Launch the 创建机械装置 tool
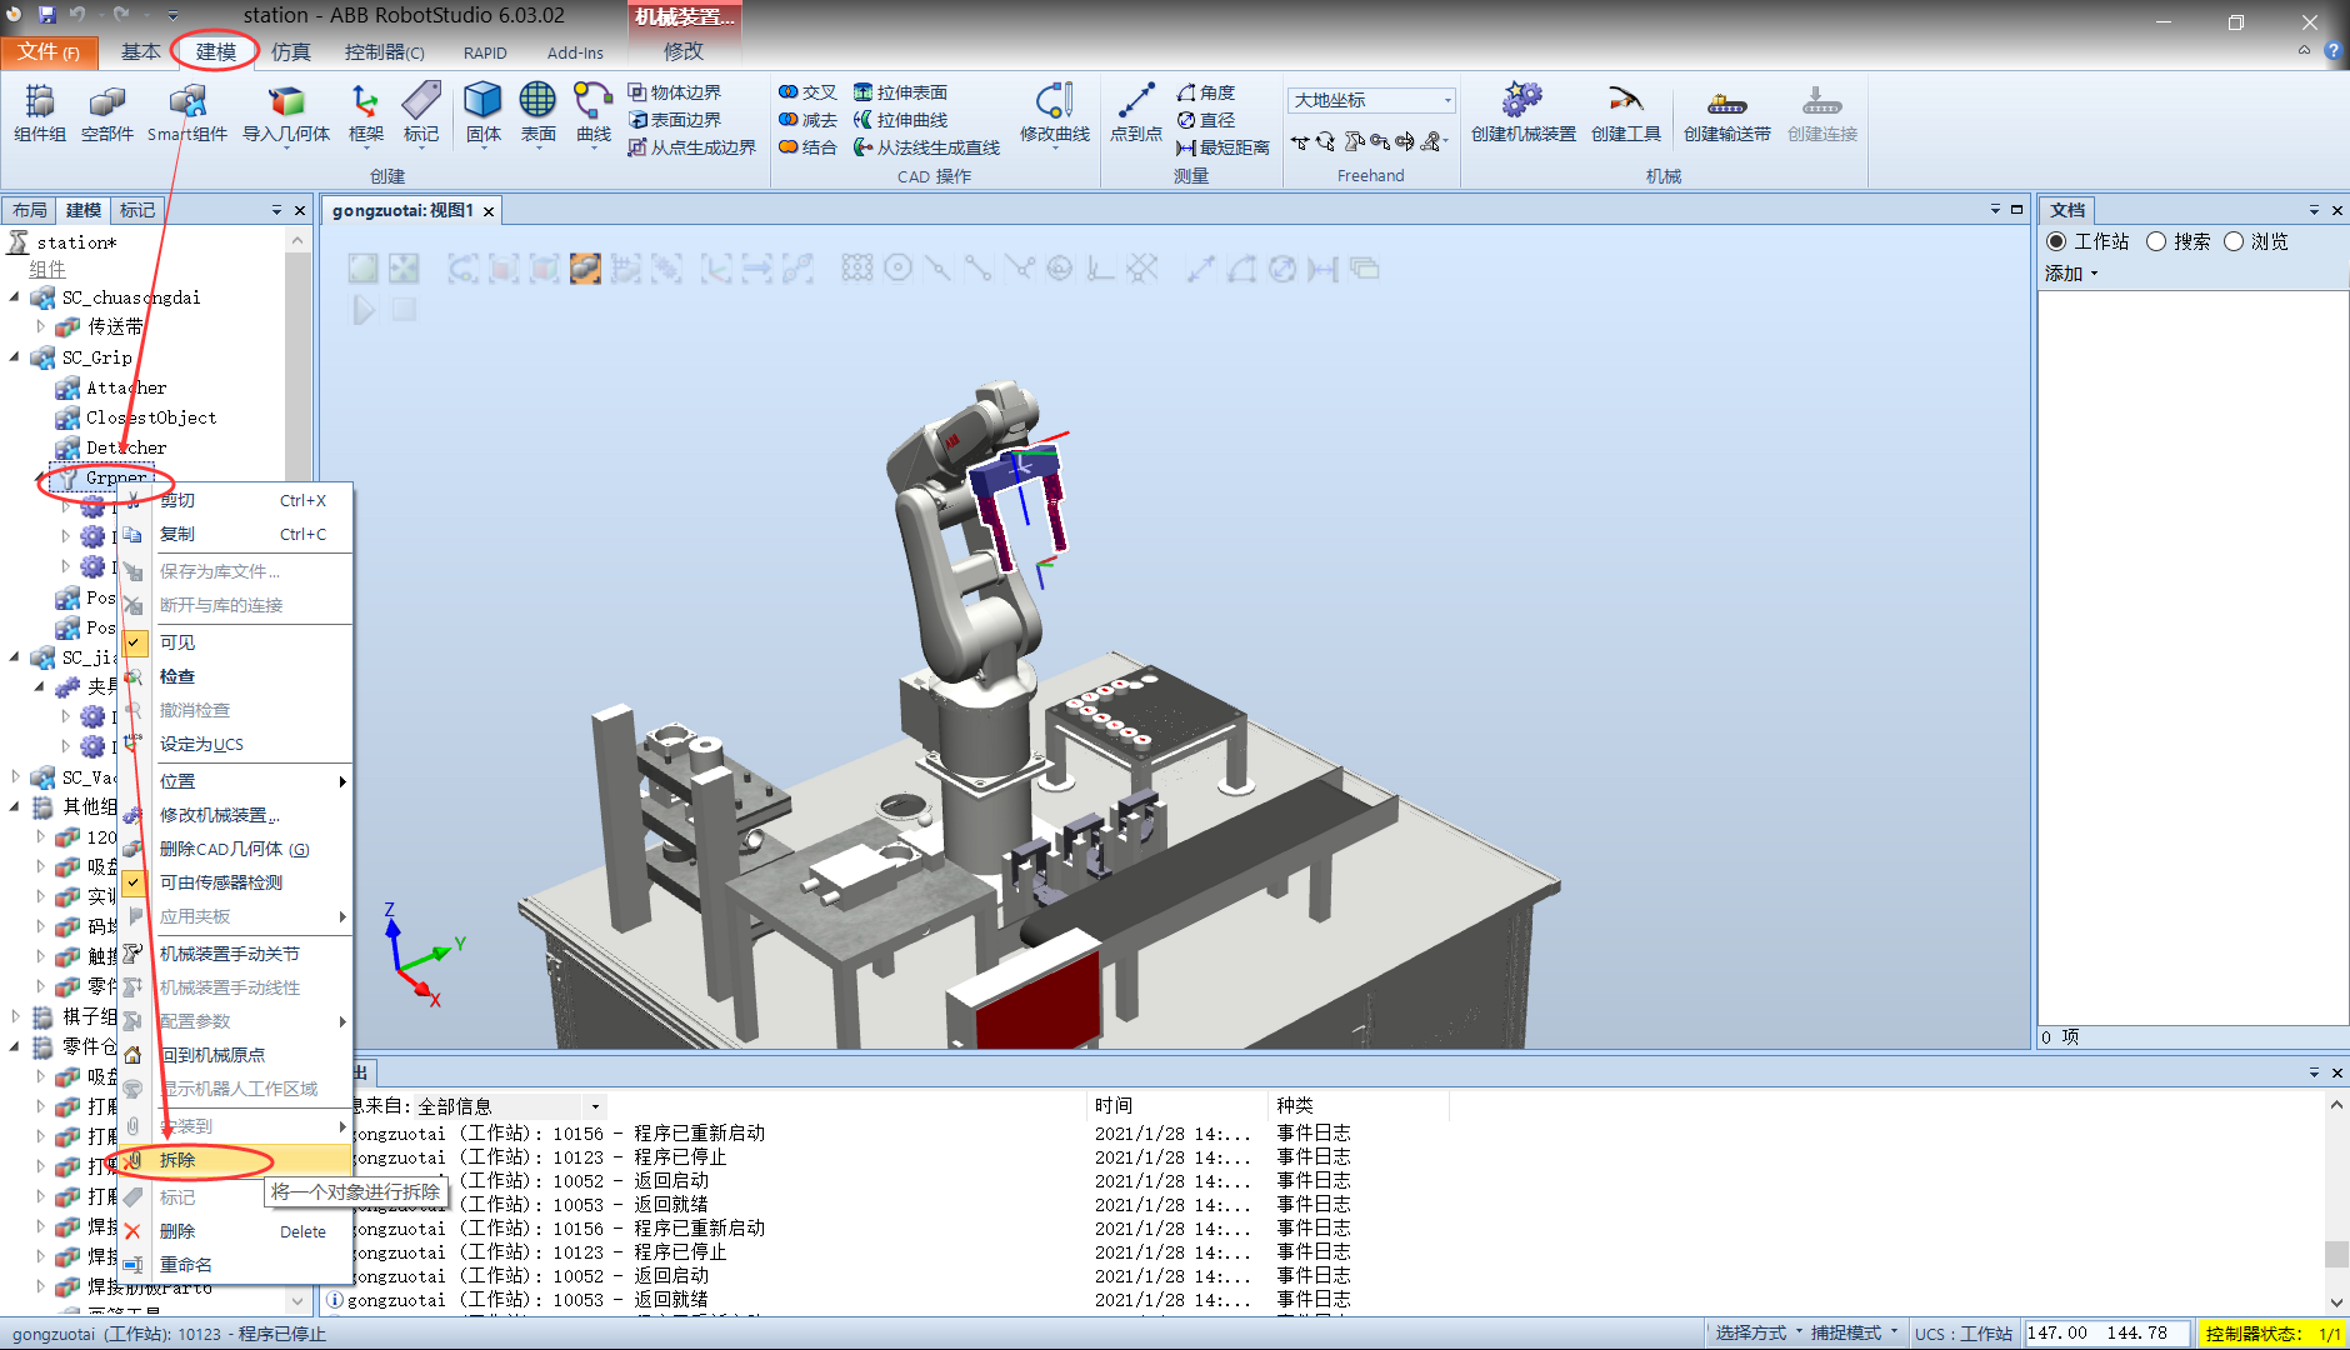Viewport: 2350px width, 1350px height. [x=1522, y=110]
